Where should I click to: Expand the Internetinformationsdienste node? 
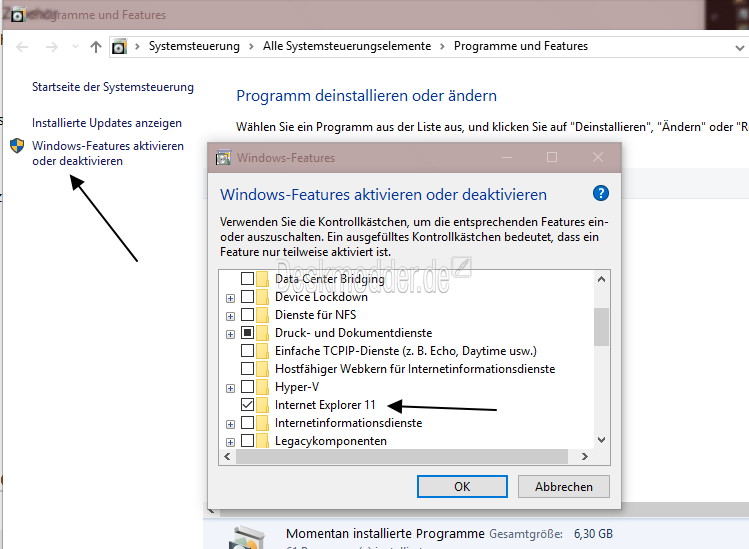230,424
